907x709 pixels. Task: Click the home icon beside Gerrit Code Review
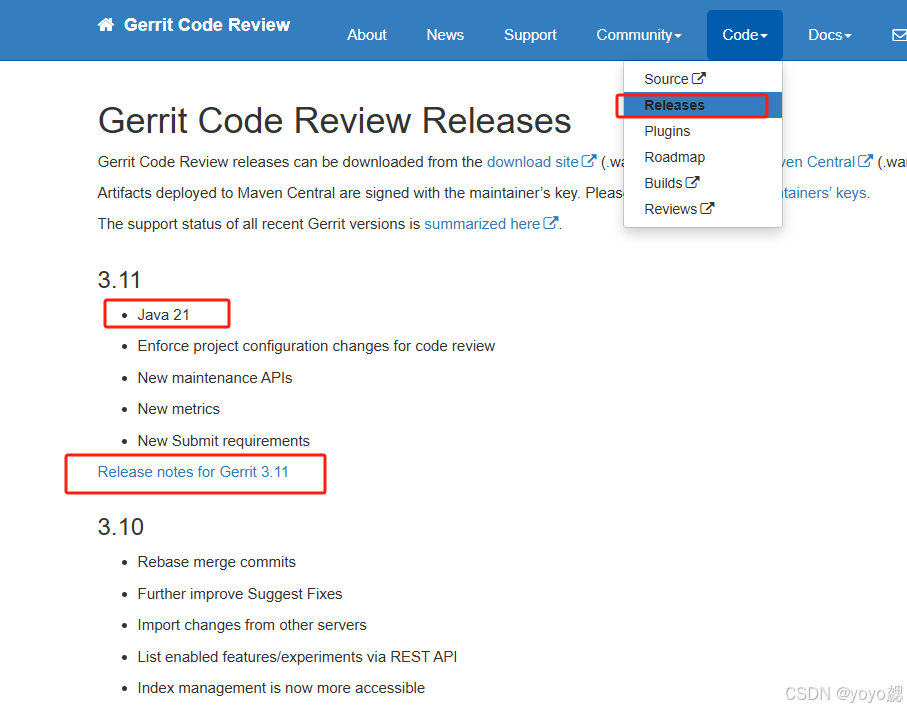[x=106, y=25]
